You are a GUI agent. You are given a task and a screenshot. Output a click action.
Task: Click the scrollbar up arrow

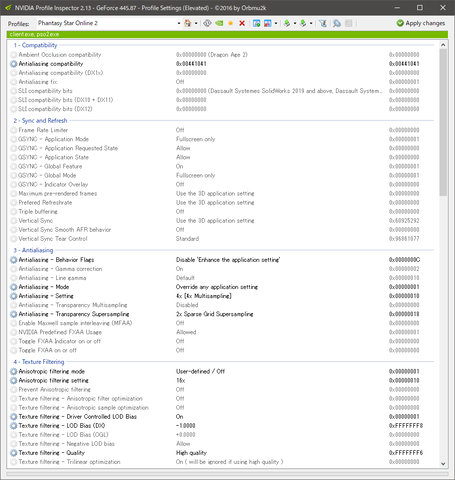coord(443,45)
